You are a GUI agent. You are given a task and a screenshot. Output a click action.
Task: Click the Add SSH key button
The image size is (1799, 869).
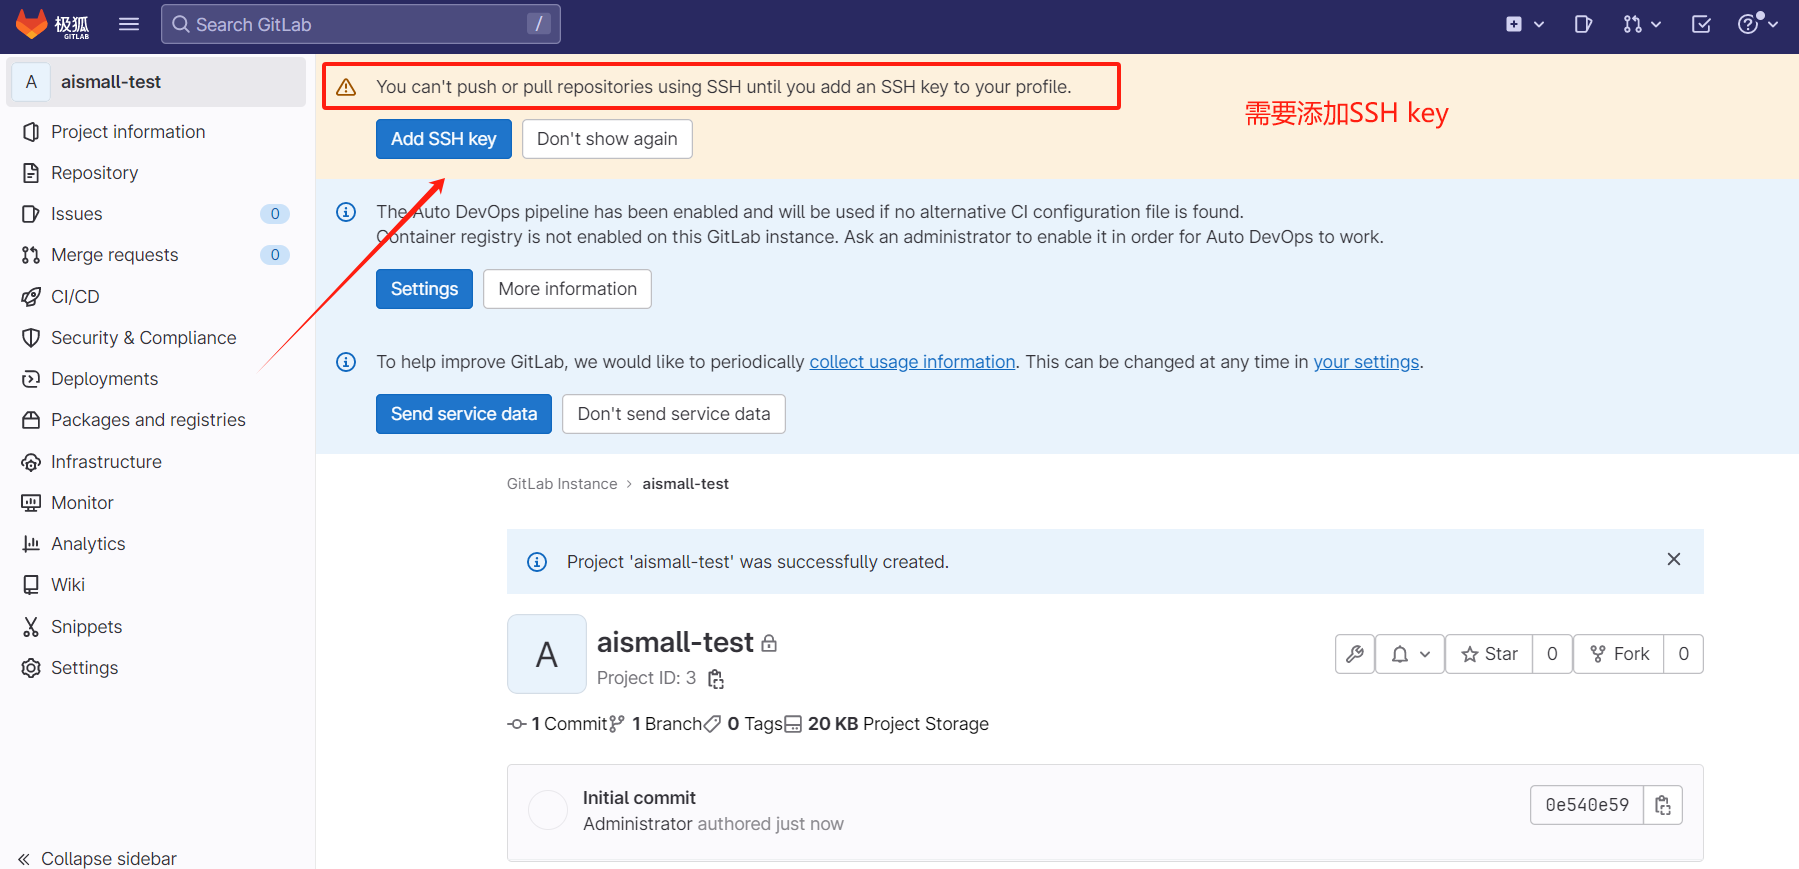[444, 139]
